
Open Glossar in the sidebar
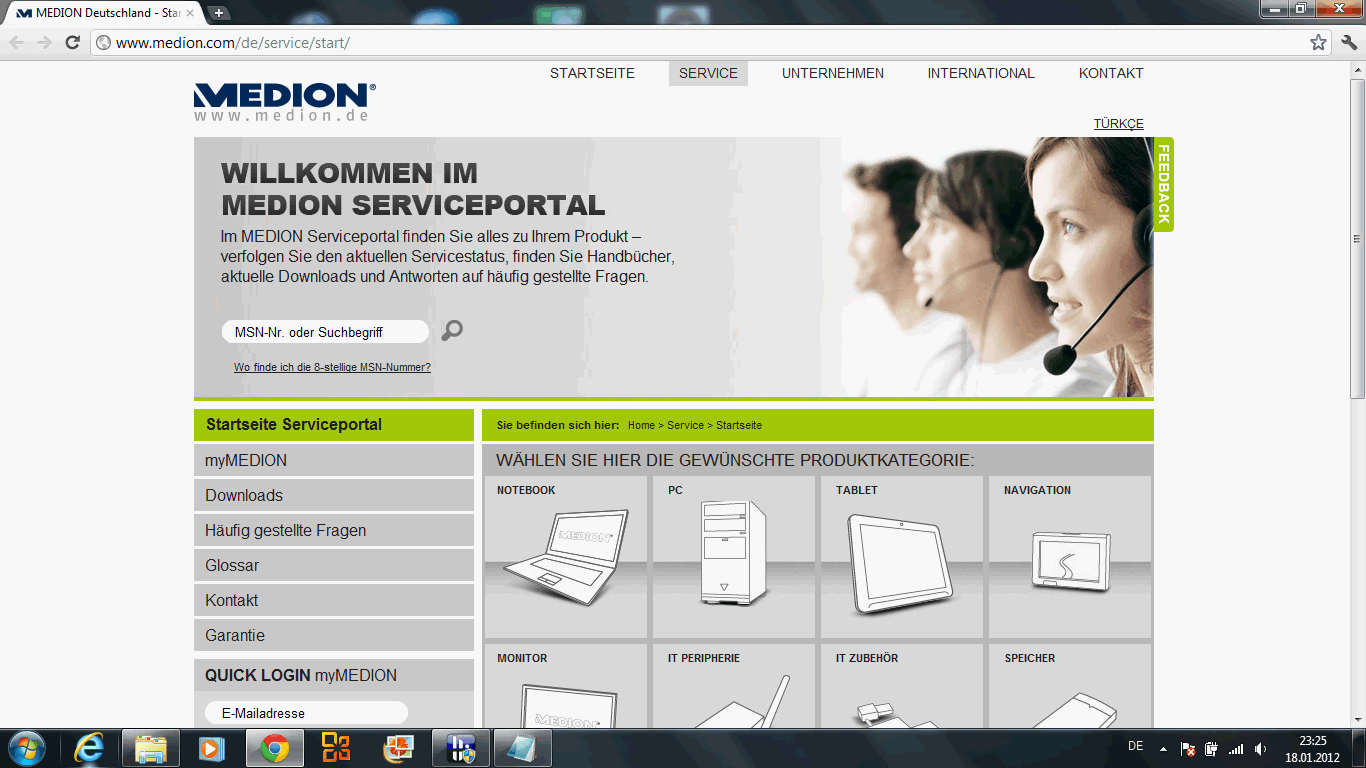[x=334, y=566]
